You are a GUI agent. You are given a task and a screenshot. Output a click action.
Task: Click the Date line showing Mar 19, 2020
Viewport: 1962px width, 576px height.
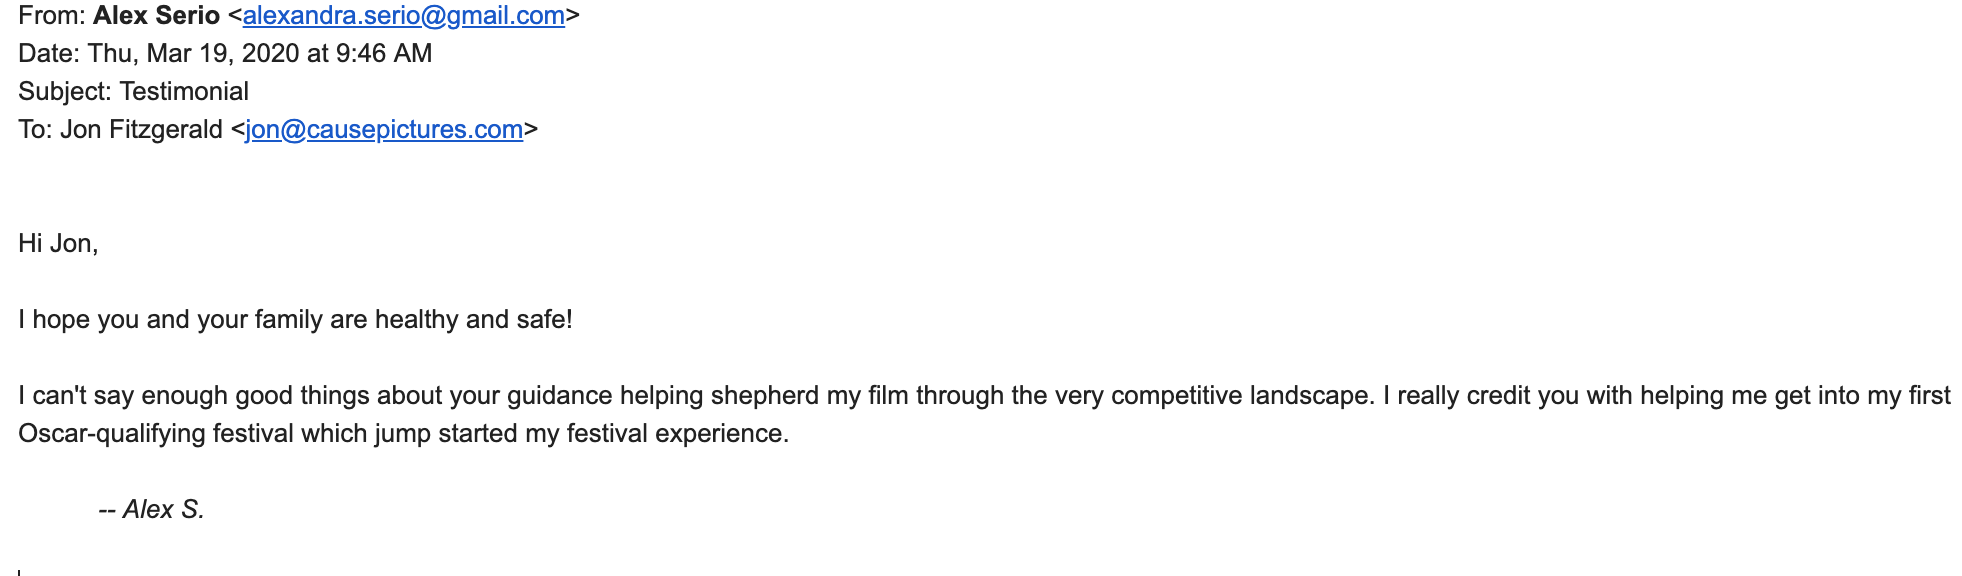pos(225,54)
